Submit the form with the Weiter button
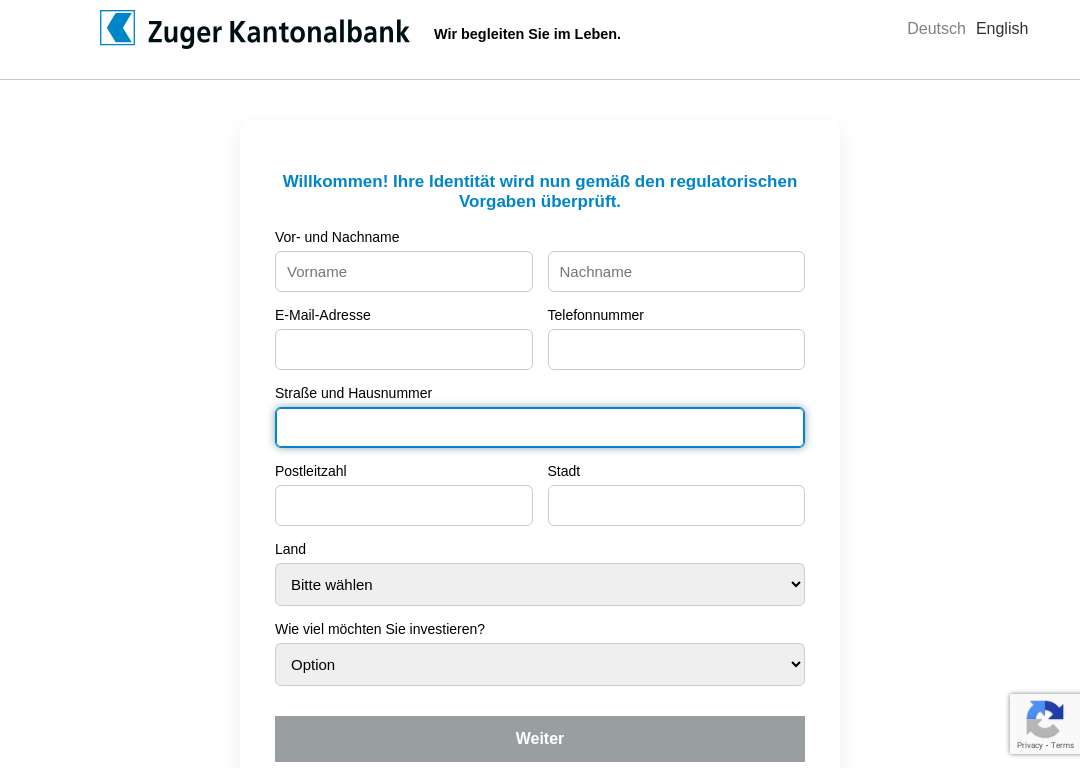 pyautogui.click(x=539, y=738)
